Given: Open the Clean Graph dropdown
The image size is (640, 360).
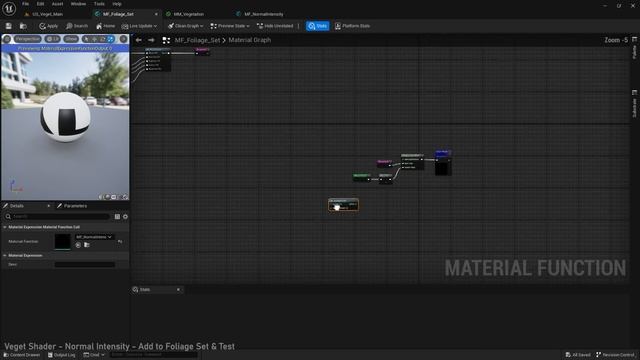Looking at the screenshot, I should (x=185, y=26).
